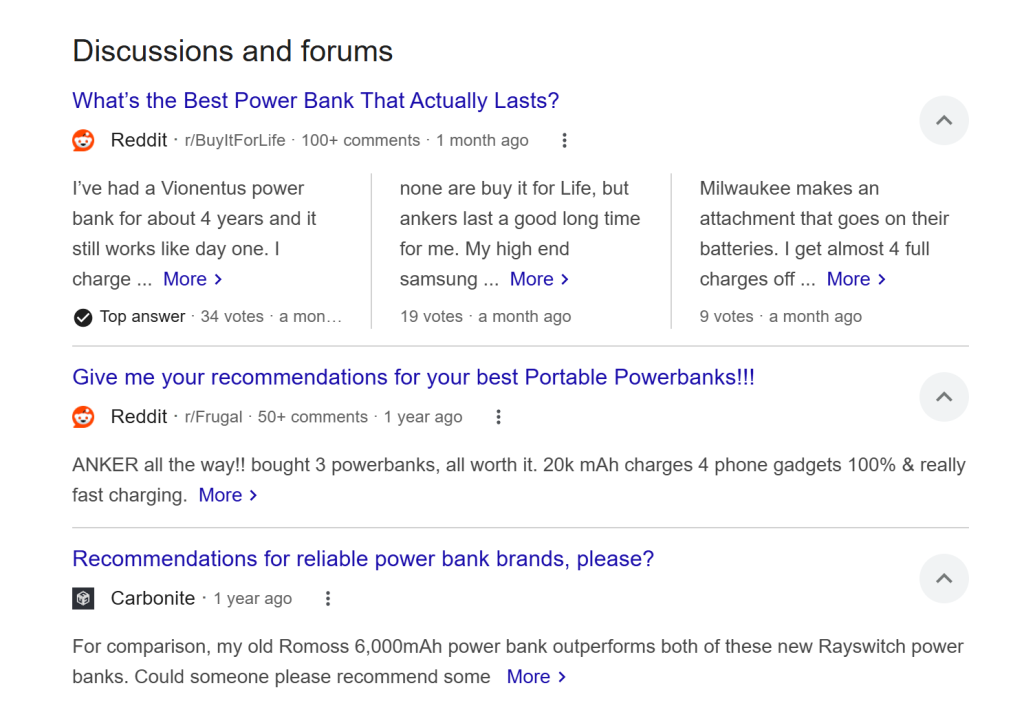
Task: Click Reddit icon beside r/Frugal
Action: pos(84,417)
